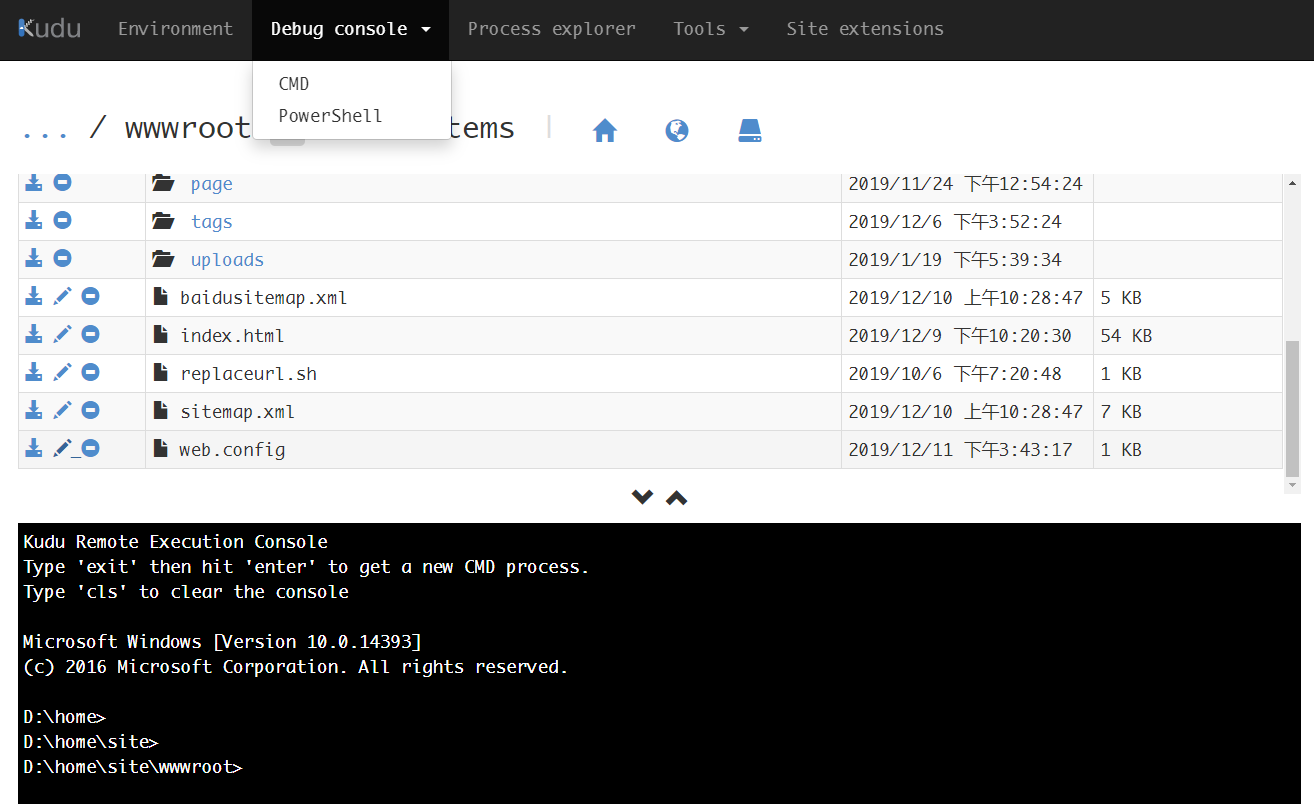This screenshot has height=804, width=1314.
Task: Click the Kudu logo
Action: (x=50, y=28)
